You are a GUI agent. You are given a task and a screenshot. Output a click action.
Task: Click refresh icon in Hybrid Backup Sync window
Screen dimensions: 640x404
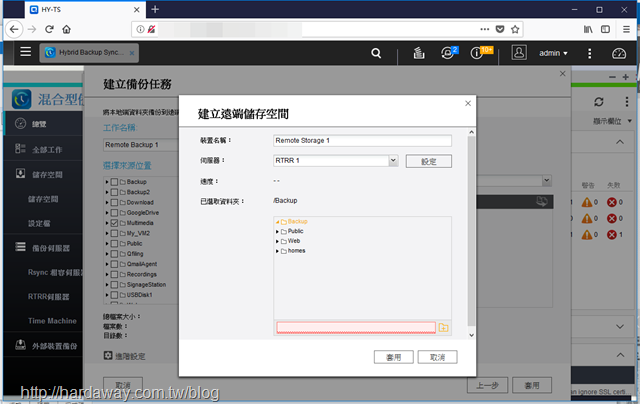tap(599, 102)
